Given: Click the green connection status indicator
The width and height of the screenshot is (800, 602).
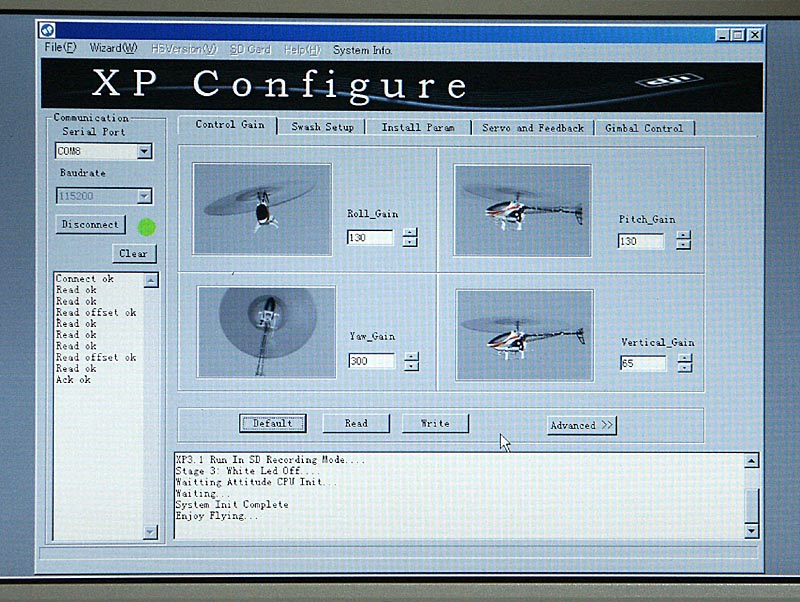Looking at the screenshot, I should (147, 227).
